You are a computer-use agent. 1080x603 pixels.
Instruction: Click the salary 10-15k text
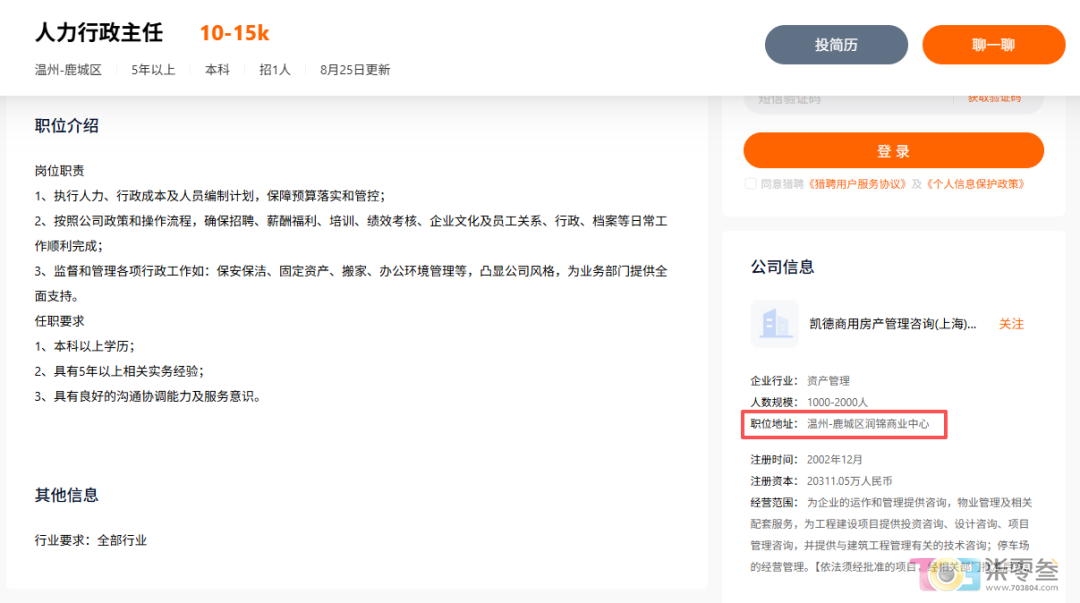234,33
